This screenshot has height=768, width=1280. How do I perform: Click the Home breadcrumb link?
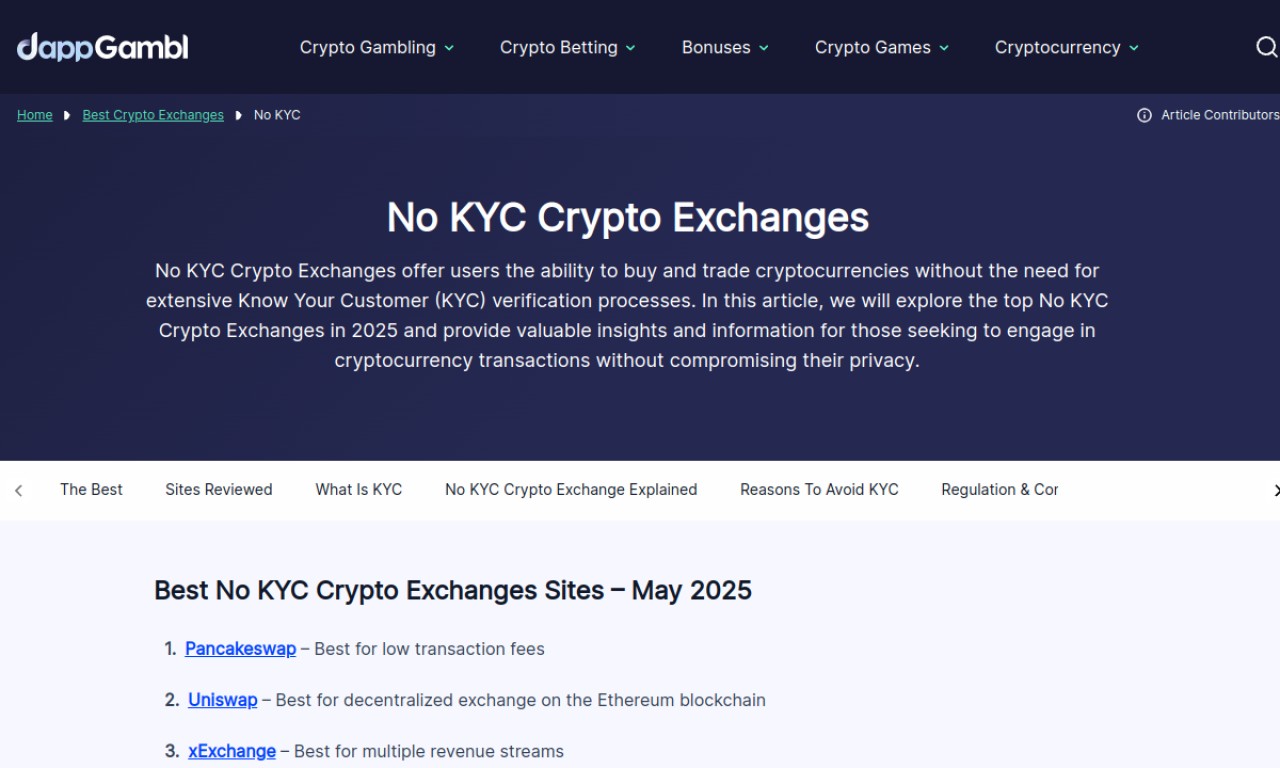click(35, 115)
